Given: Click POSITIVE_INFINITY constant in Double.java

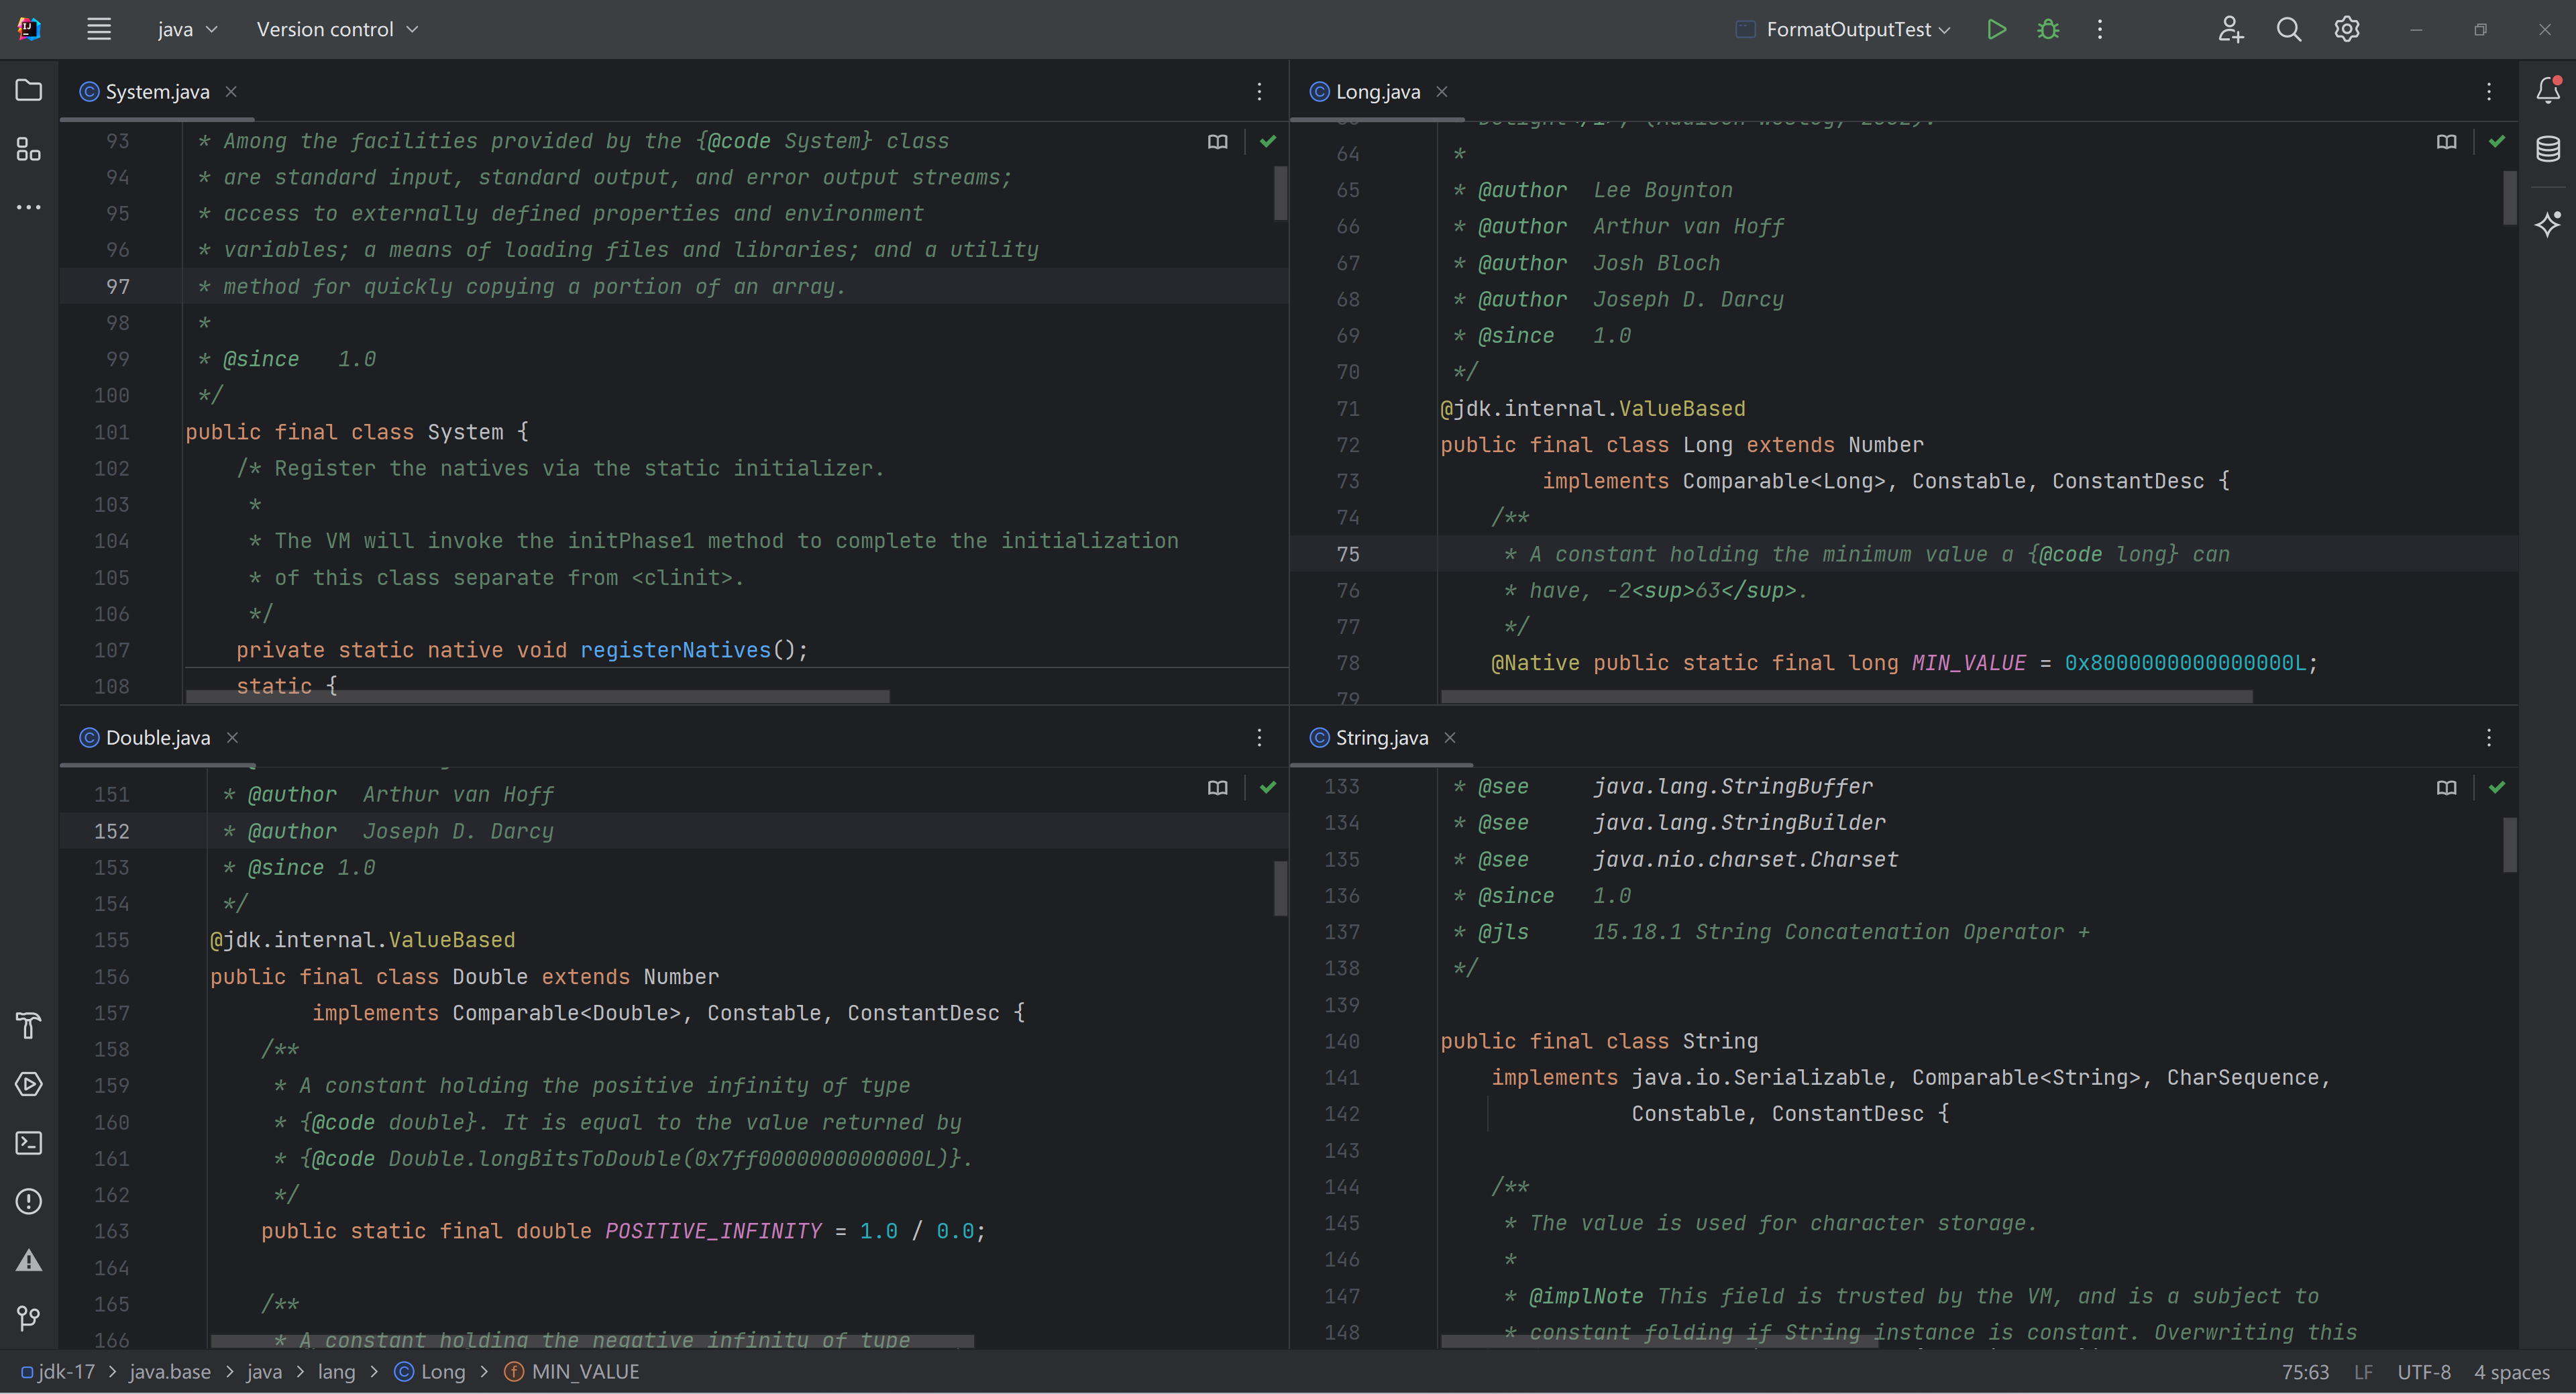Looking at the screenshot, I should click(x=713, y=1231).
